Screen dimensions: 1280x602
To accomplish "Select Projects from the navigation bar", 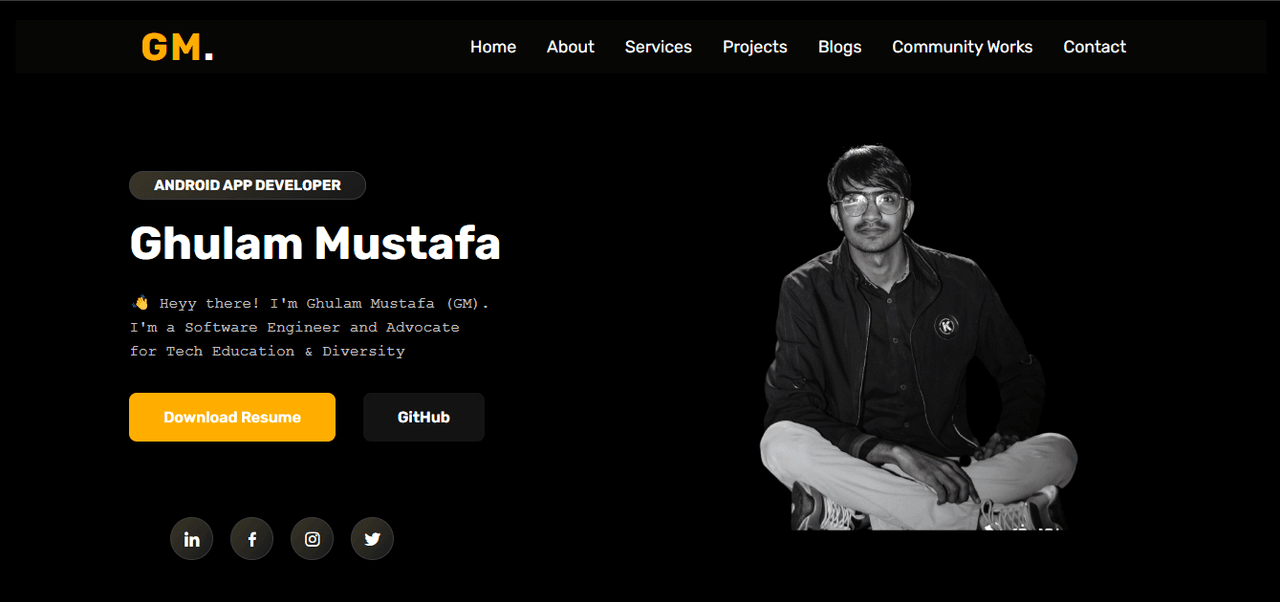I will (755, 47).
